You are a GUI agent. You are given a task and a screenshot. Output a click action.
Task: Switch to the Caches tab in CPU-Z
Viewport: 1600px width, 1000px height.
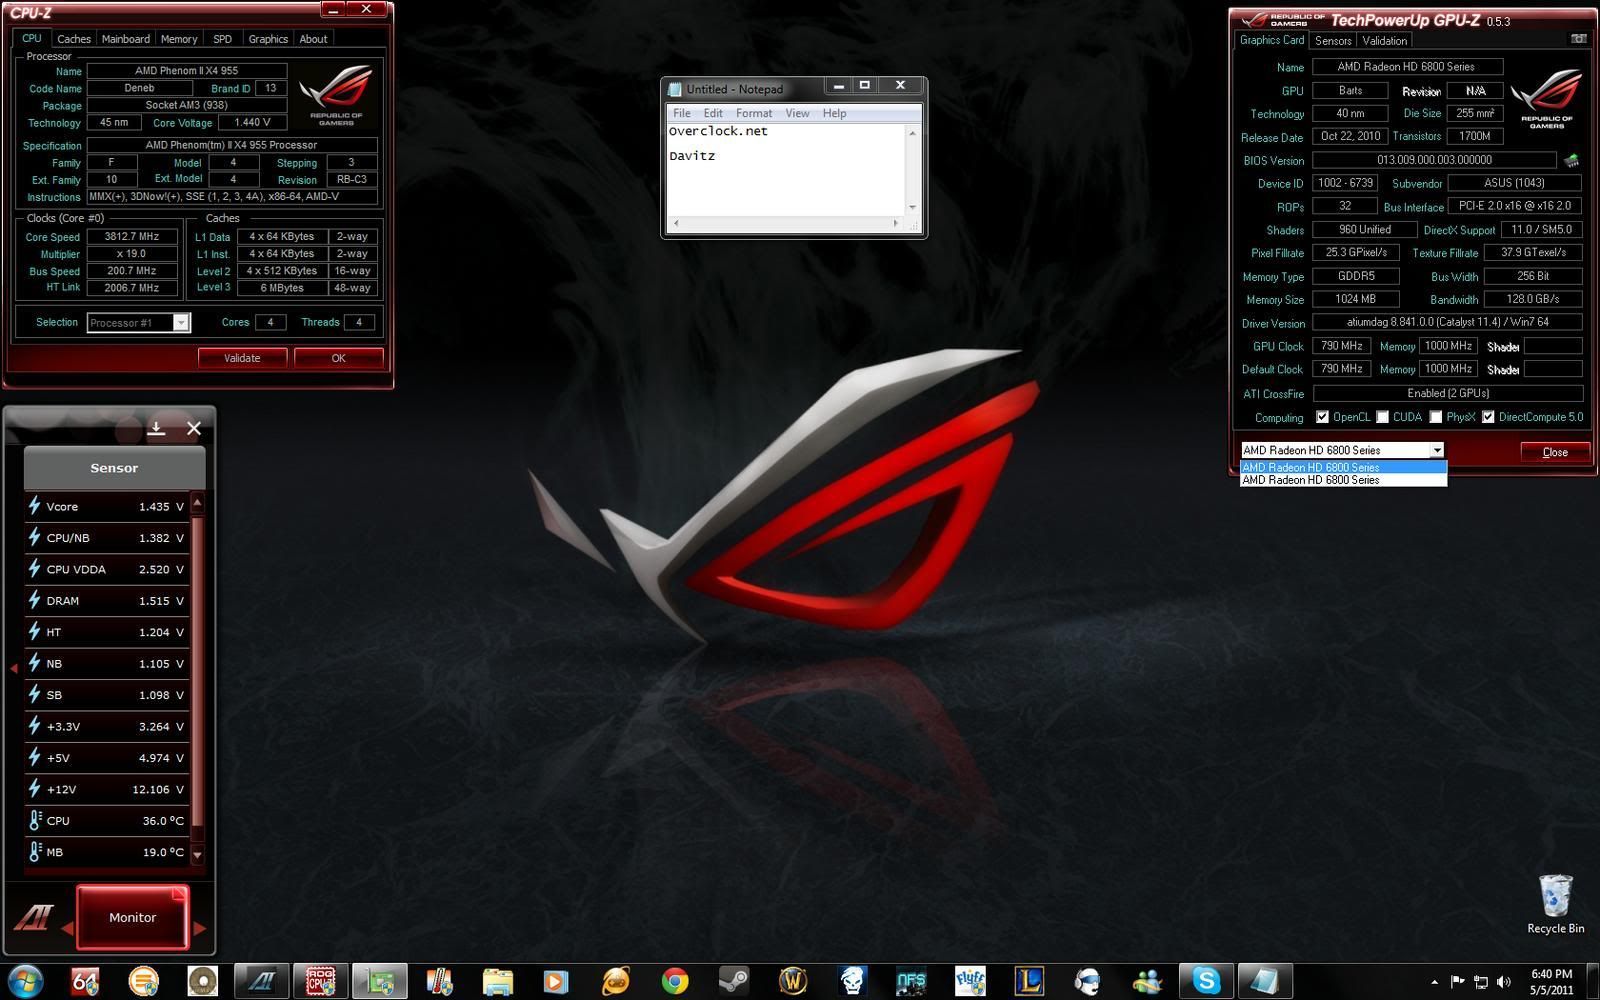point(74,39)
